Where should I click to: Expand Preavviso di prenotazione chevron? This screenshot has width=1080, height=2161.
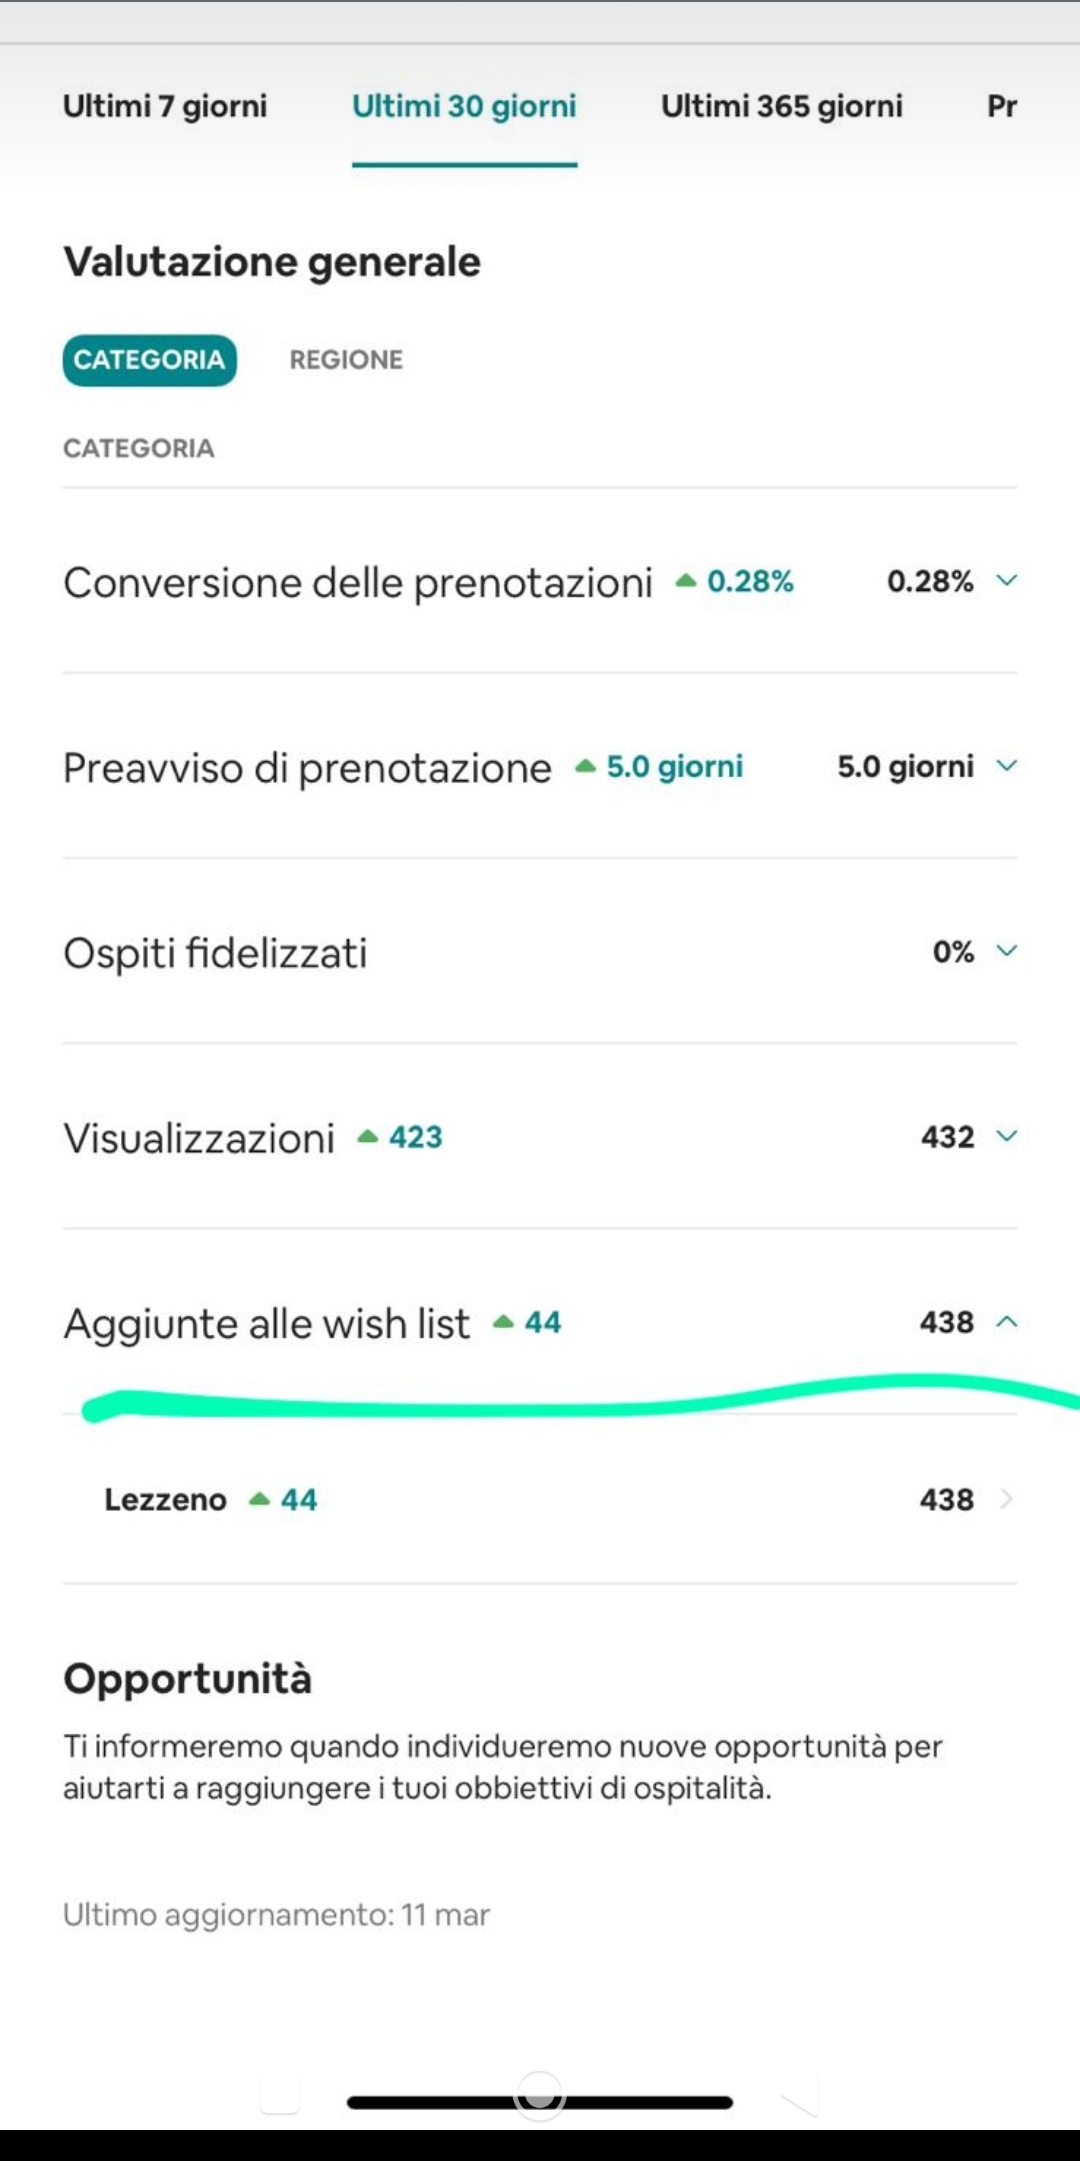(x=1007, y=766)
